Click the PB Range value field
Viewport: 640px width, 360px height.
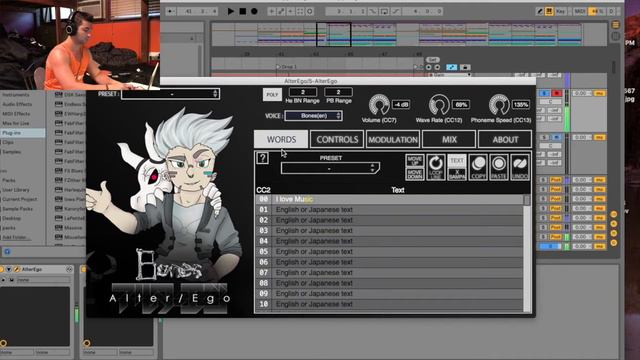coord(338,92)
